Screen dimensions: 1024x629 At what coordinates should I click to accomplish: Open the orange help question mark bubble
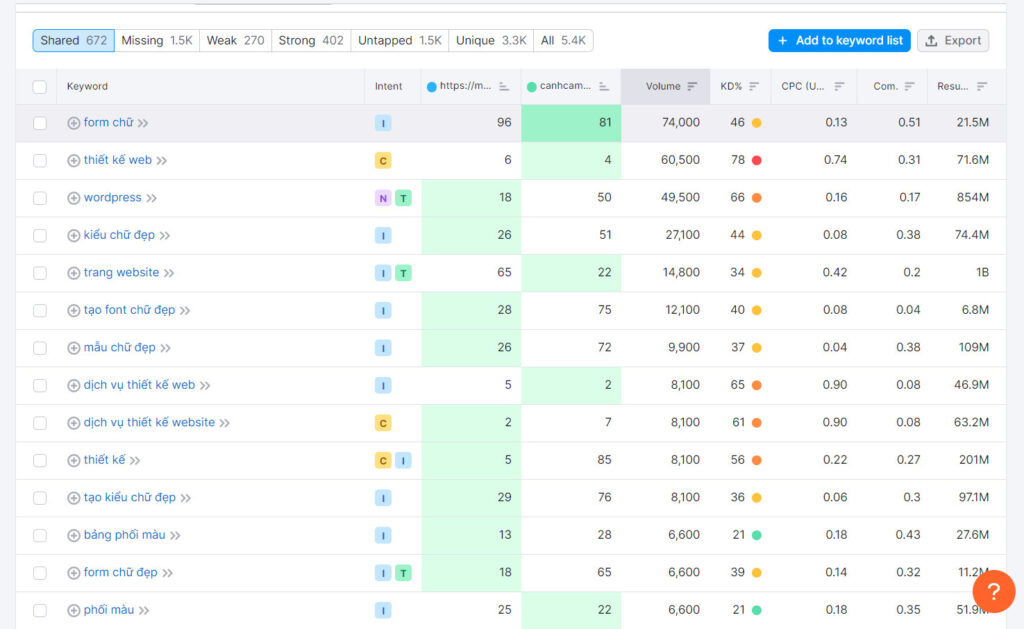[993, 592]
